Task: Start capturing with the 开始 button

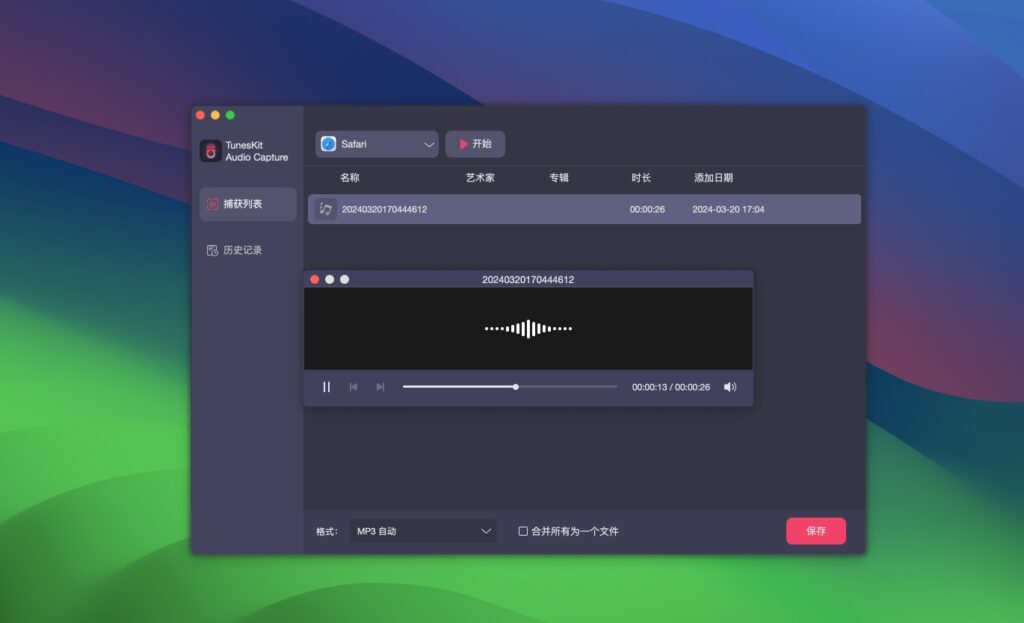Action: click(x=476, y=144)
